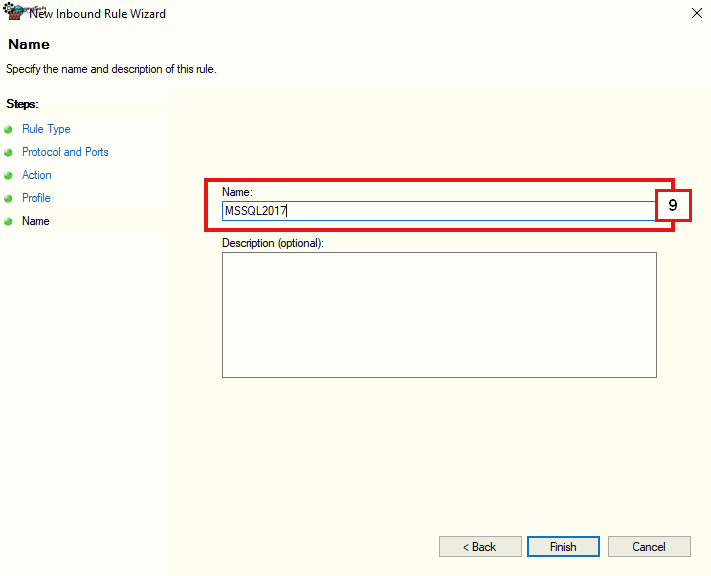The image size is (711, 576).
Task: Select the Name step in sidebar
Action: 36,221
